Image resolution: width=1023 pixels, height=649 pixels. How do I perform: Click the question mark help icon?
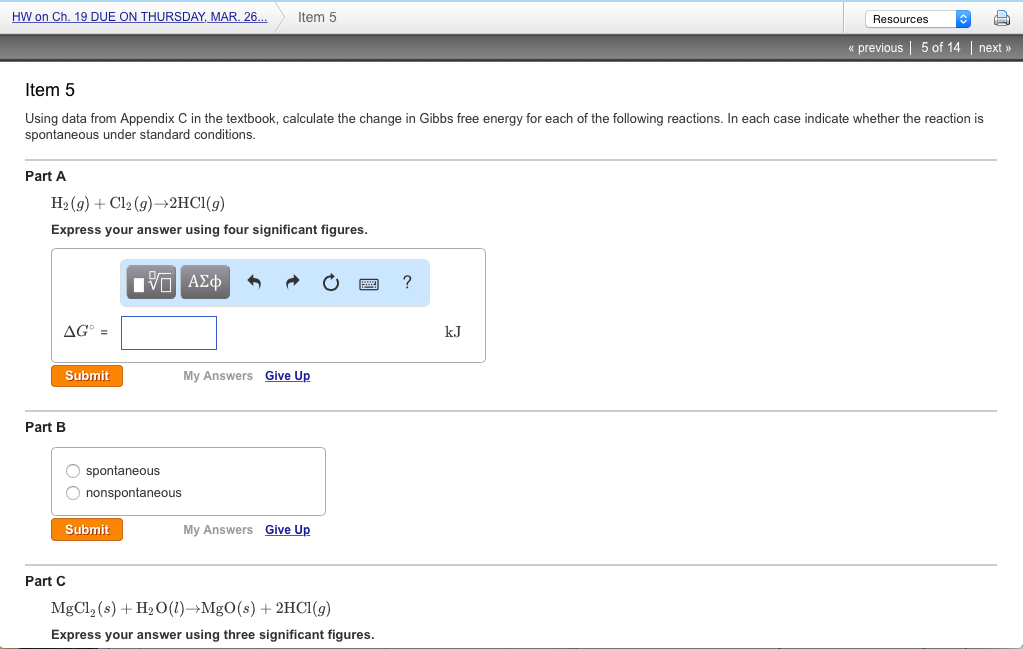[x=407, y=282]
